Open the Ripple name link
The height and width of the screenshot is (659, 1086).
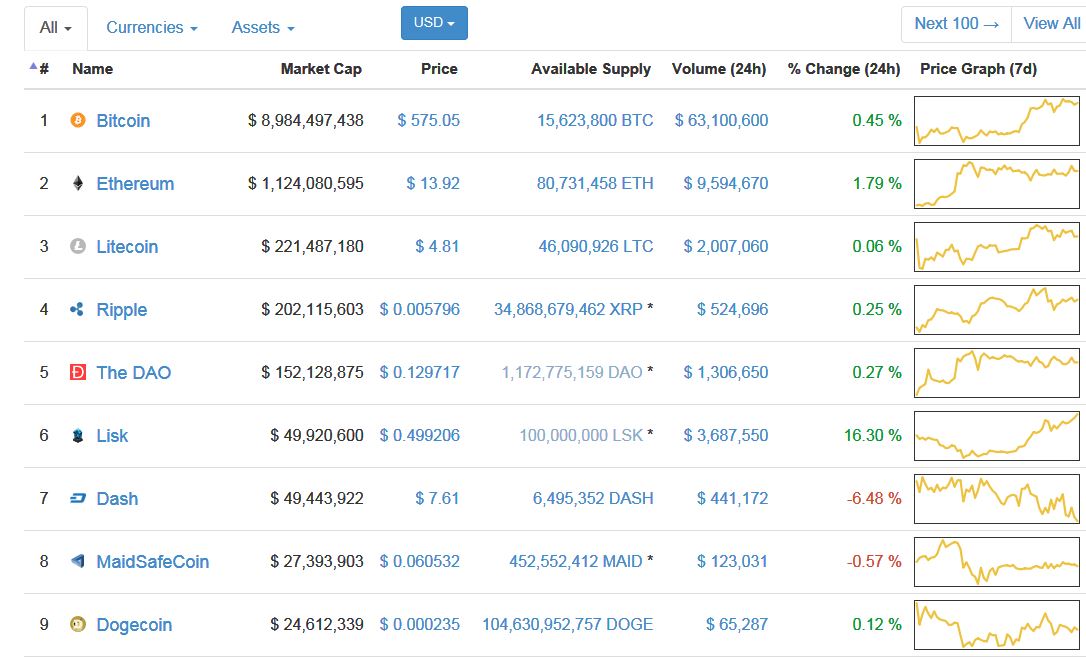pos(122,310)
